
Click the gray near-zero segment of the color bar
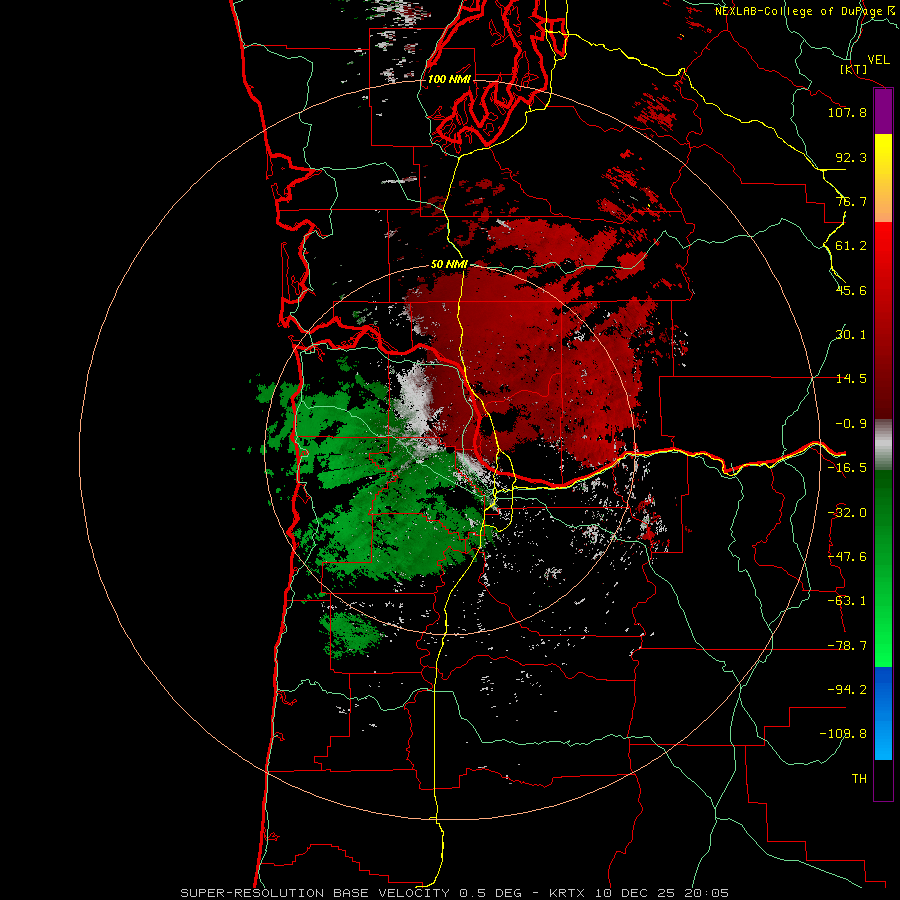(883, 445)
